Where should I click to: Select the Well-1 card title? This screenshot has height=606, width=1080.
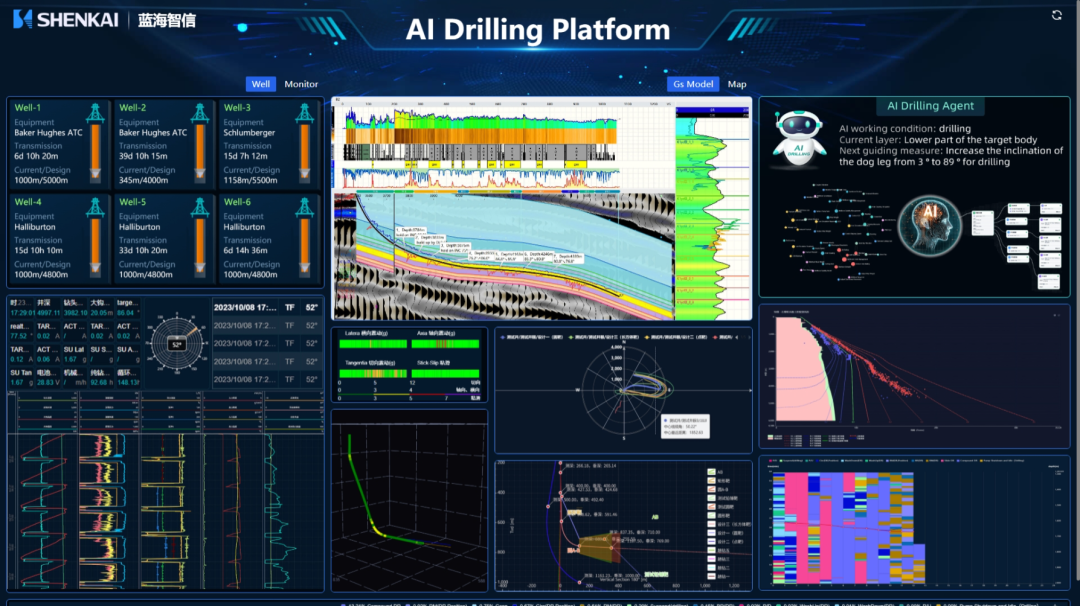tap(28, 107)
